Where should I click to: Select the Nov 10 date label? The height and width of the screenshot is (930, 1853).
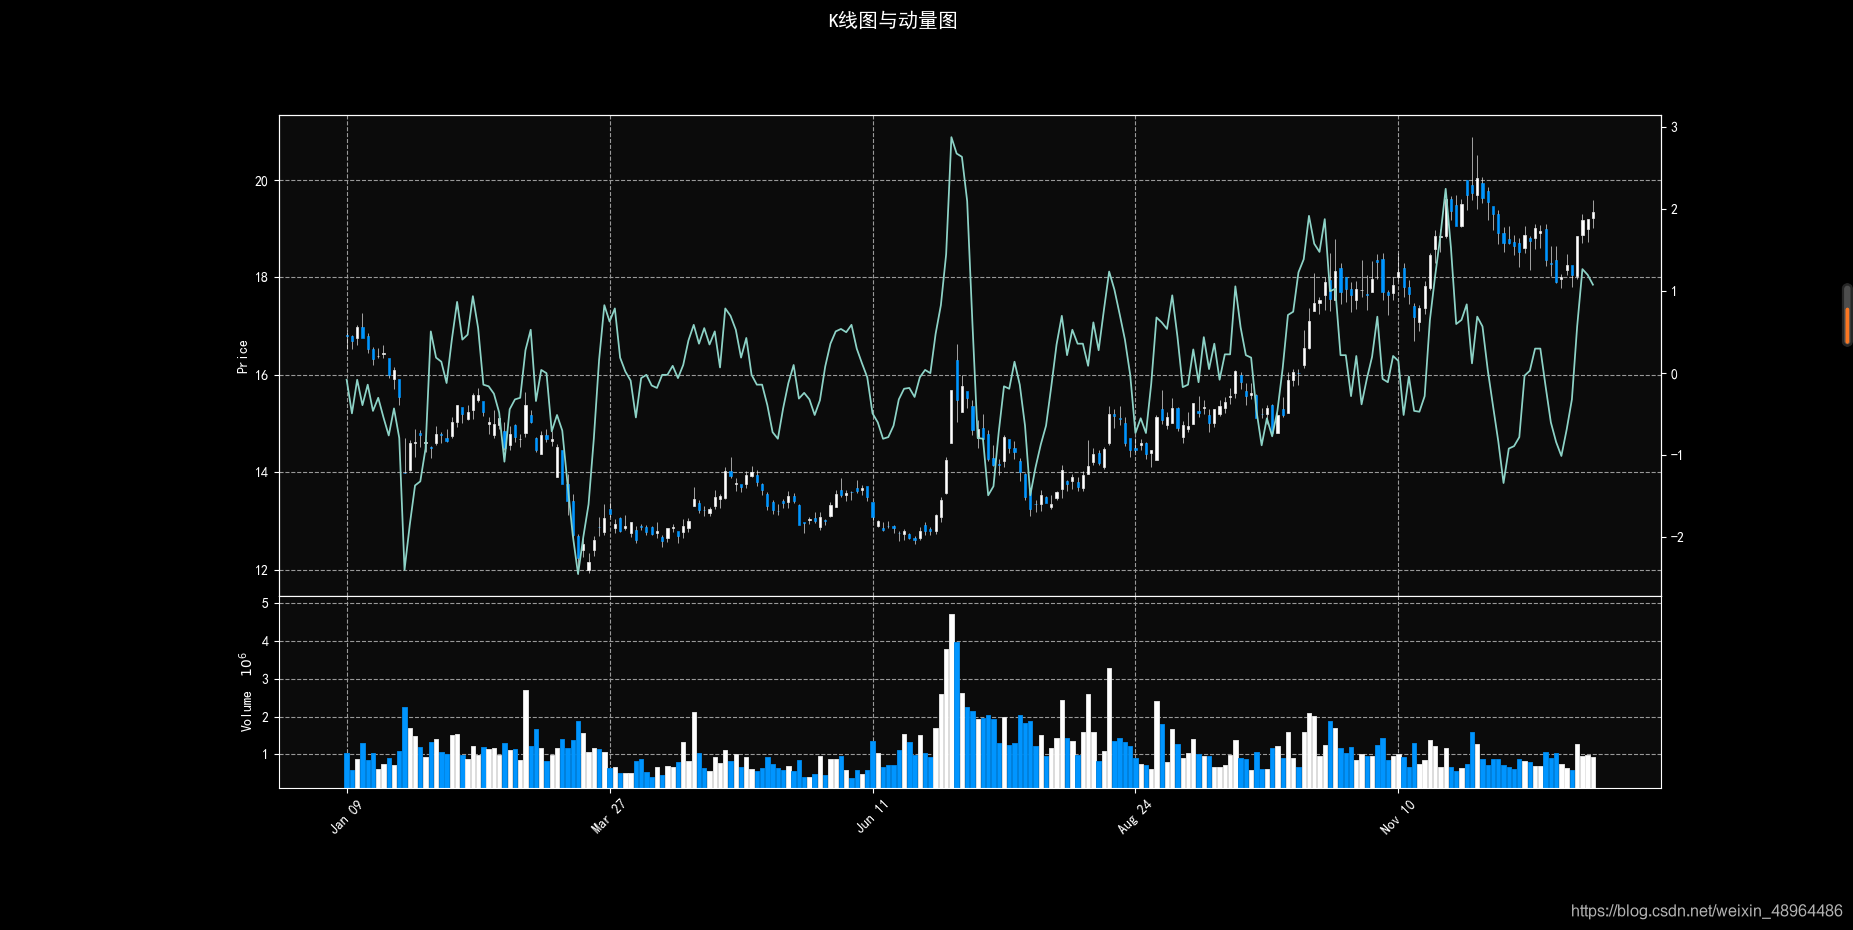1396,817
